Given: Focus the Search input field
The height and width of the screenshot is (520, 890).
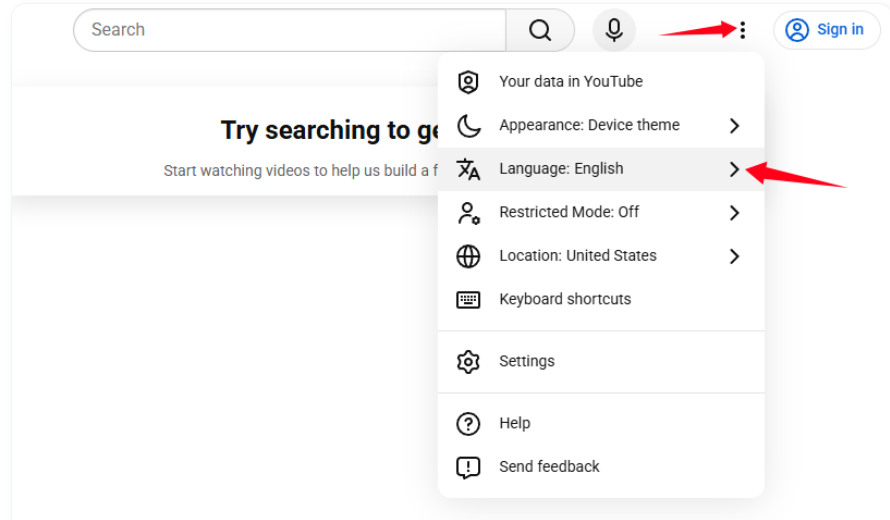Looking at the screenshot, I should pos(289,30).
